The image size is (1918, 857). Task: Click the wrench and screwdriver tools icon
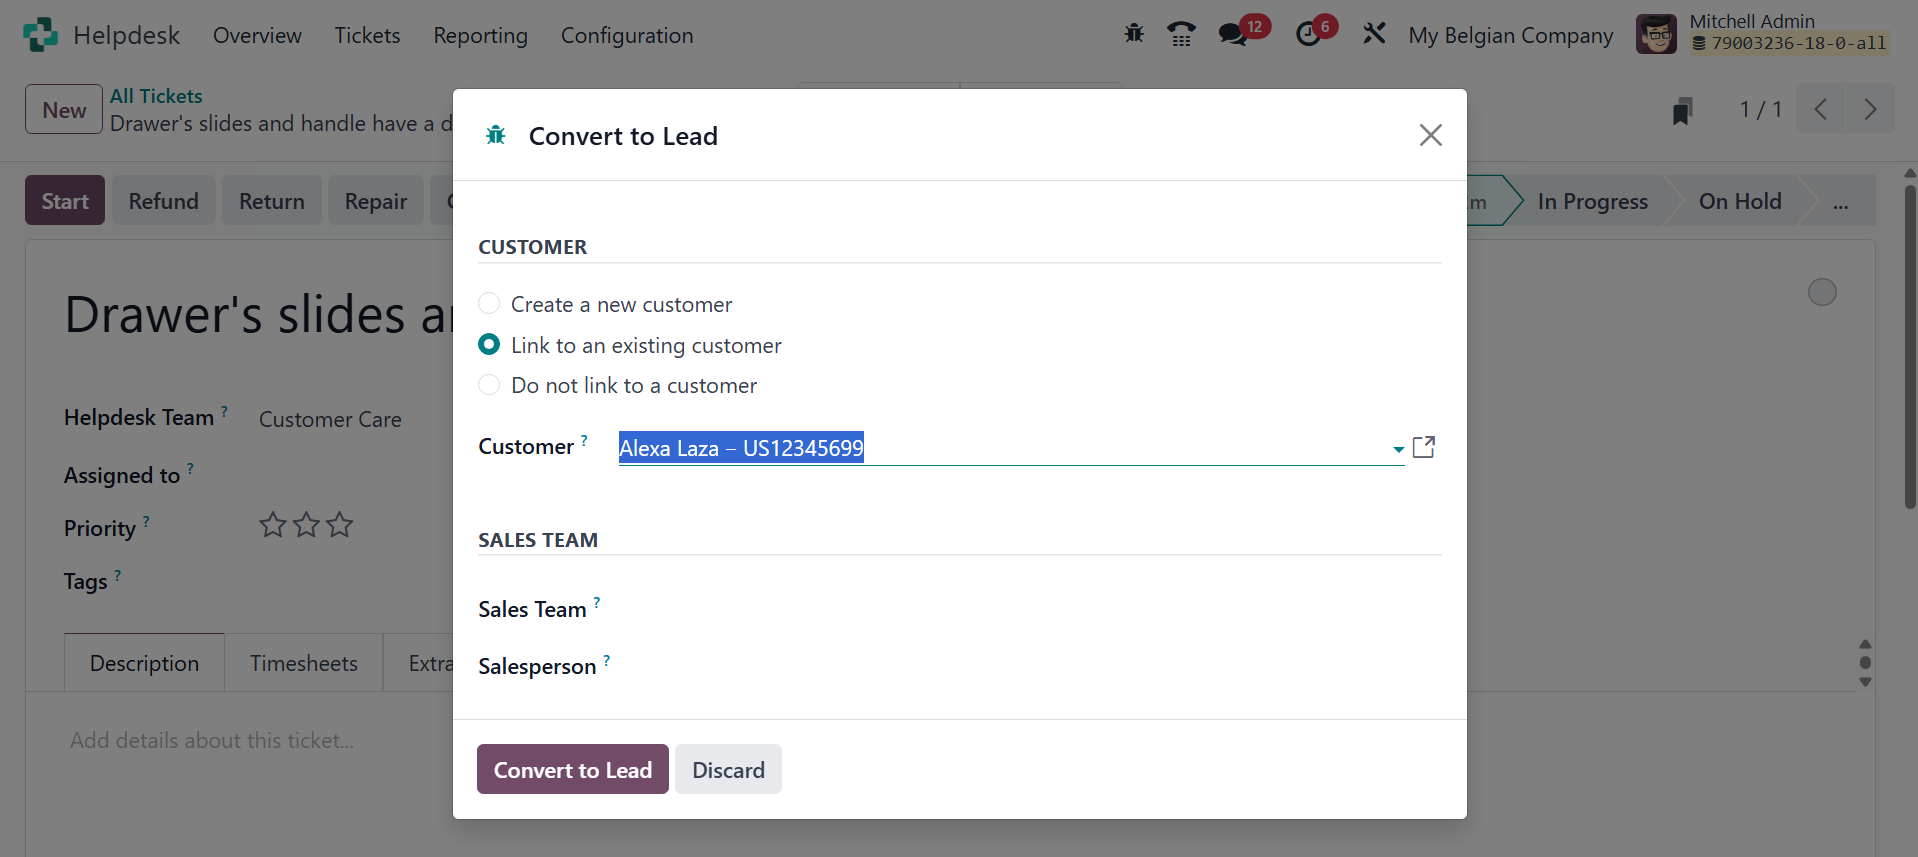click(1374, 35)
